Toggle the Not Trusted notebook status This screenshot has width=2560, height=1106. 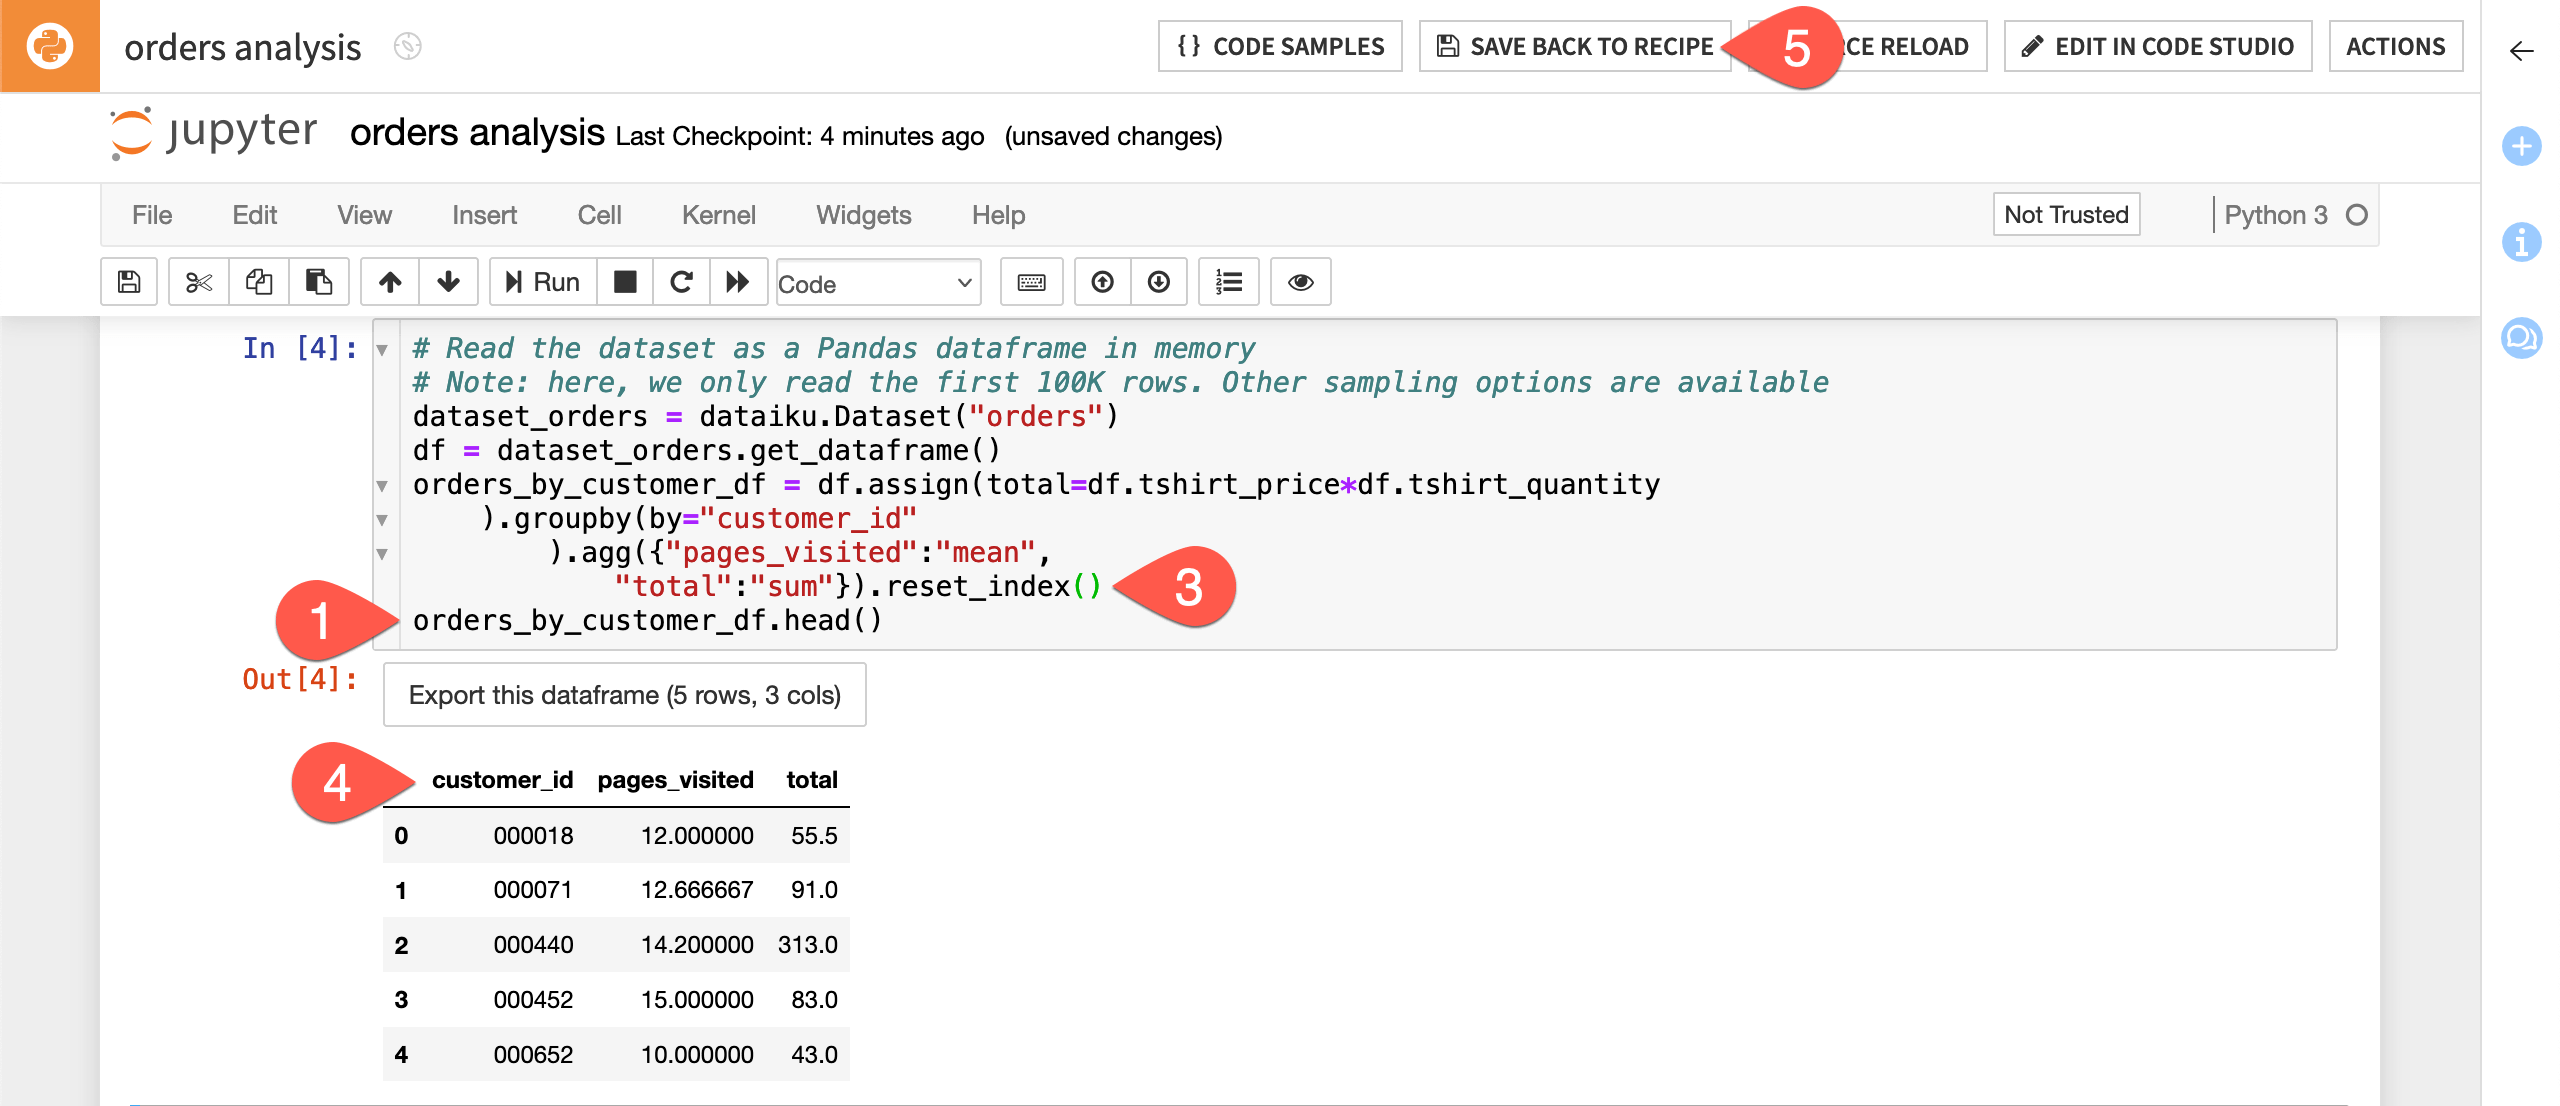(2065, 214)
